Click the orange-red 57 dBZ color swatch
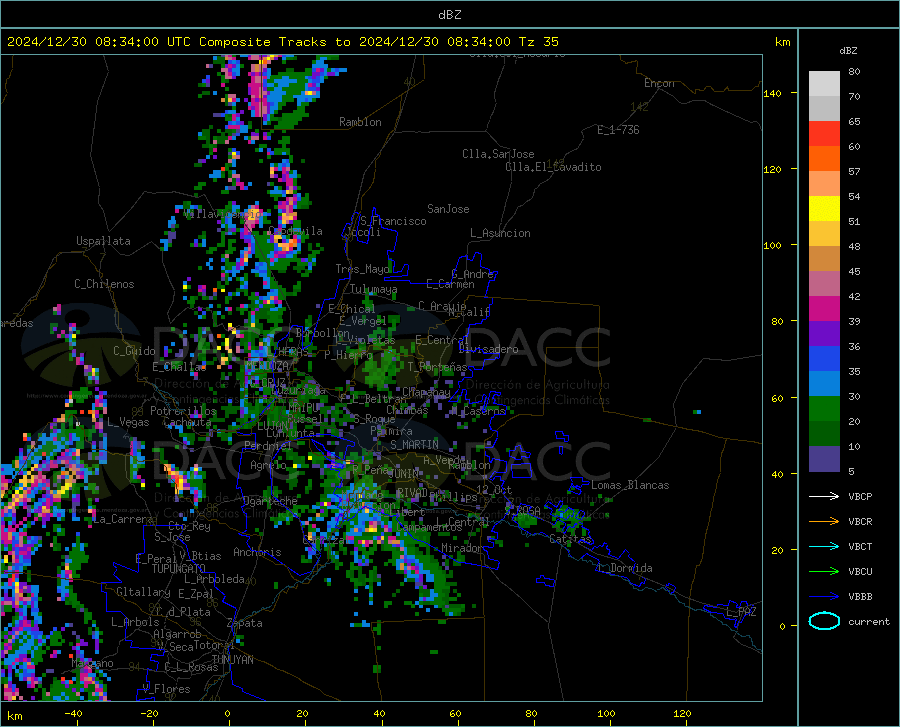The width and height of the screenshot is (900, 727). (x=824, y=159)
